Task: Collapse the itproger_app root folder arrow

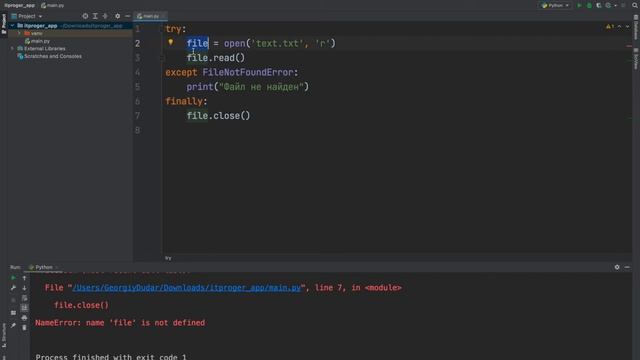Action: click(13, 25)
